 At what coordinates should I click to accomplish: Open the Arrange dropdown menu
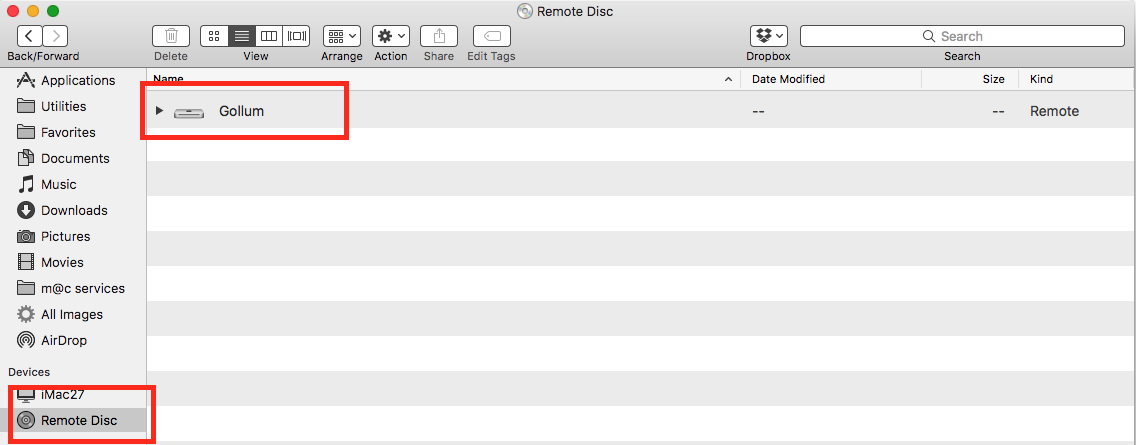[x=342, y=36]
